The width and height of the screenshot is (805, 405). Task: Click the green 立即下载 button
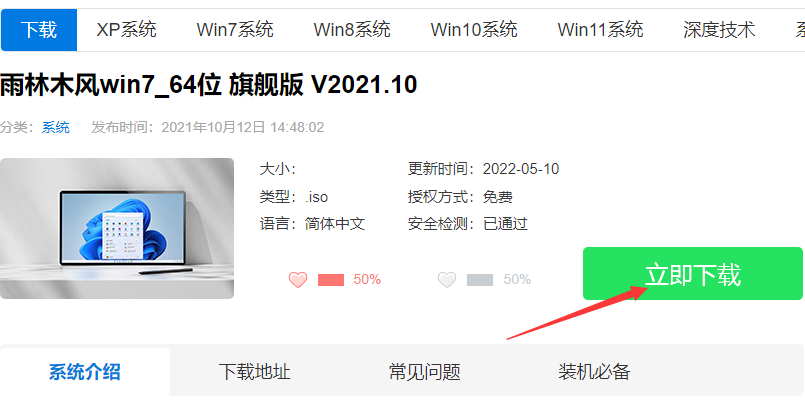click(693, 274)
